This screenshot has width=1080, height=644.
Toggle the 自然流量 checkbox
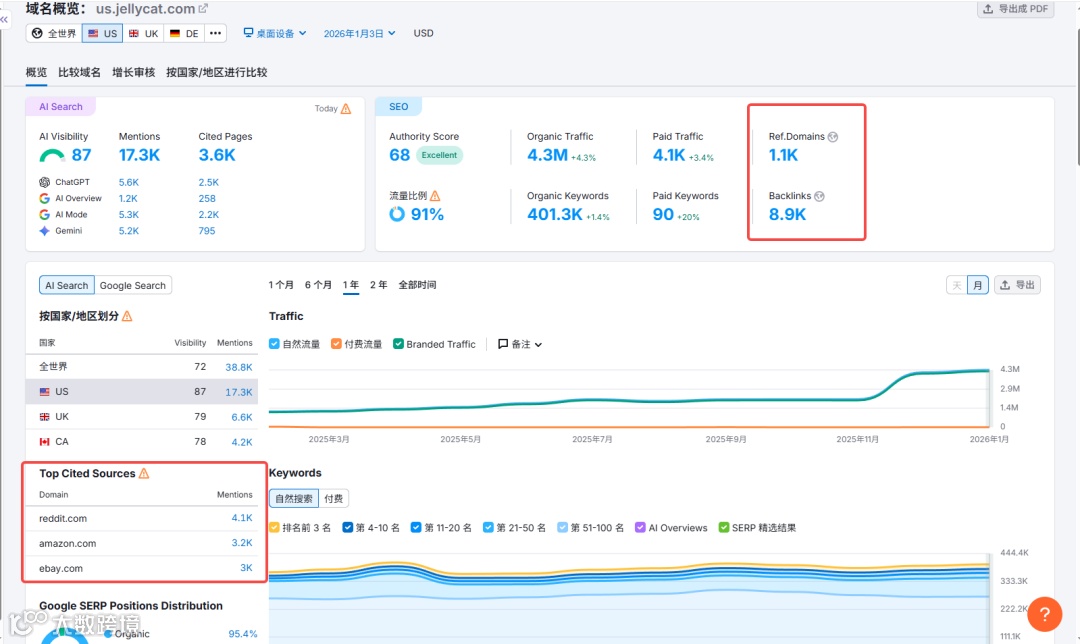point(274,344)
